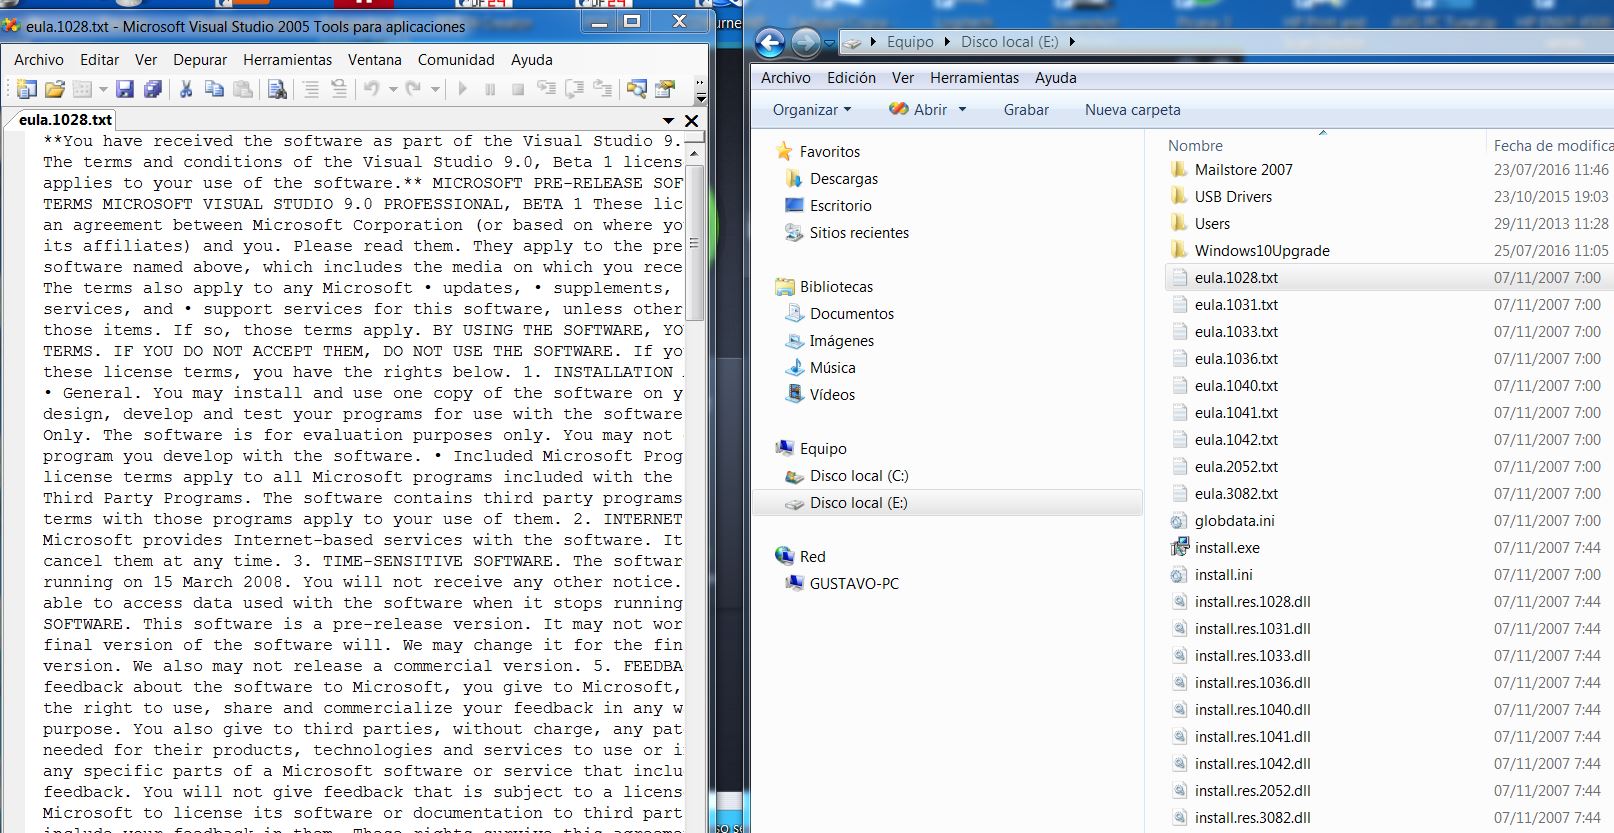1614x833 pixels.
Task: Open the Herramientas menu in Explorer
Action: (x=974, y=78)
